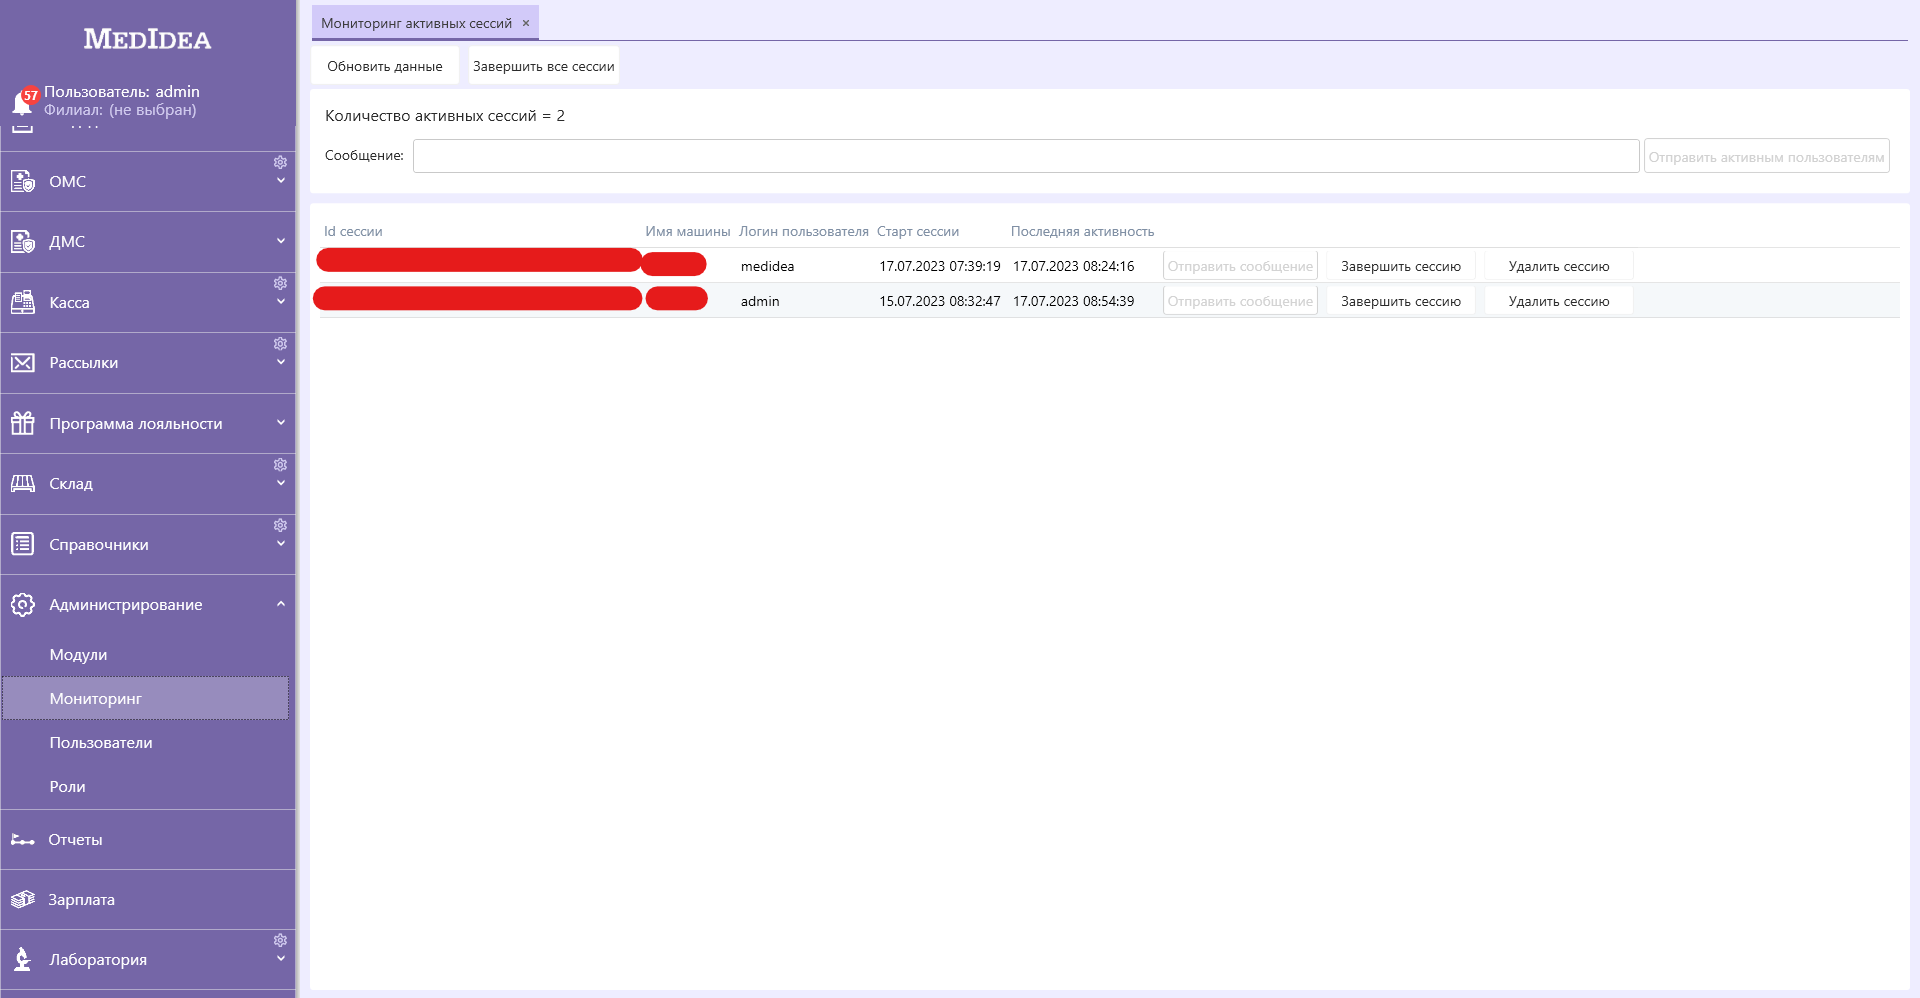Click the Рассылки envelope icon

23,362
